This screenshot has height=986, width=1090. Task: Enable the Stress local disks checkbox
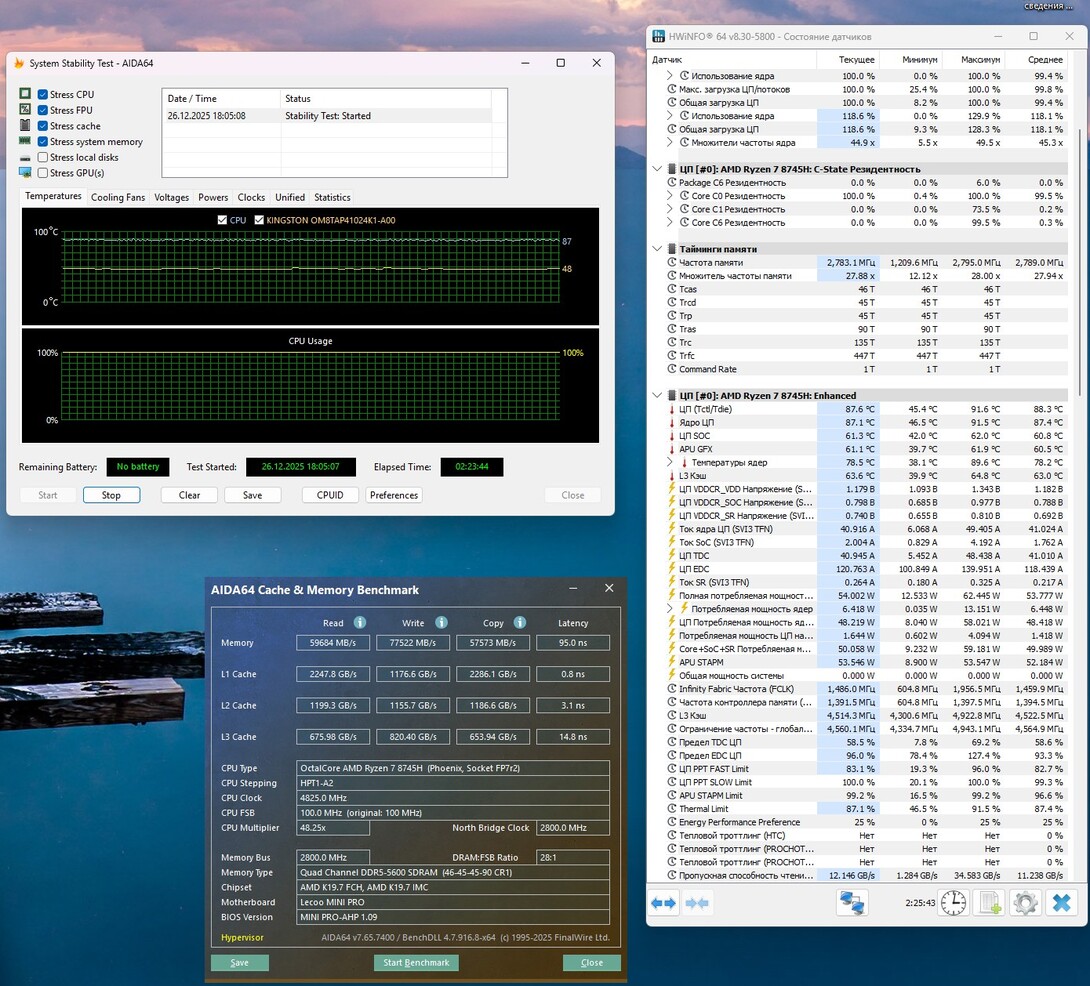click(43, 157)
